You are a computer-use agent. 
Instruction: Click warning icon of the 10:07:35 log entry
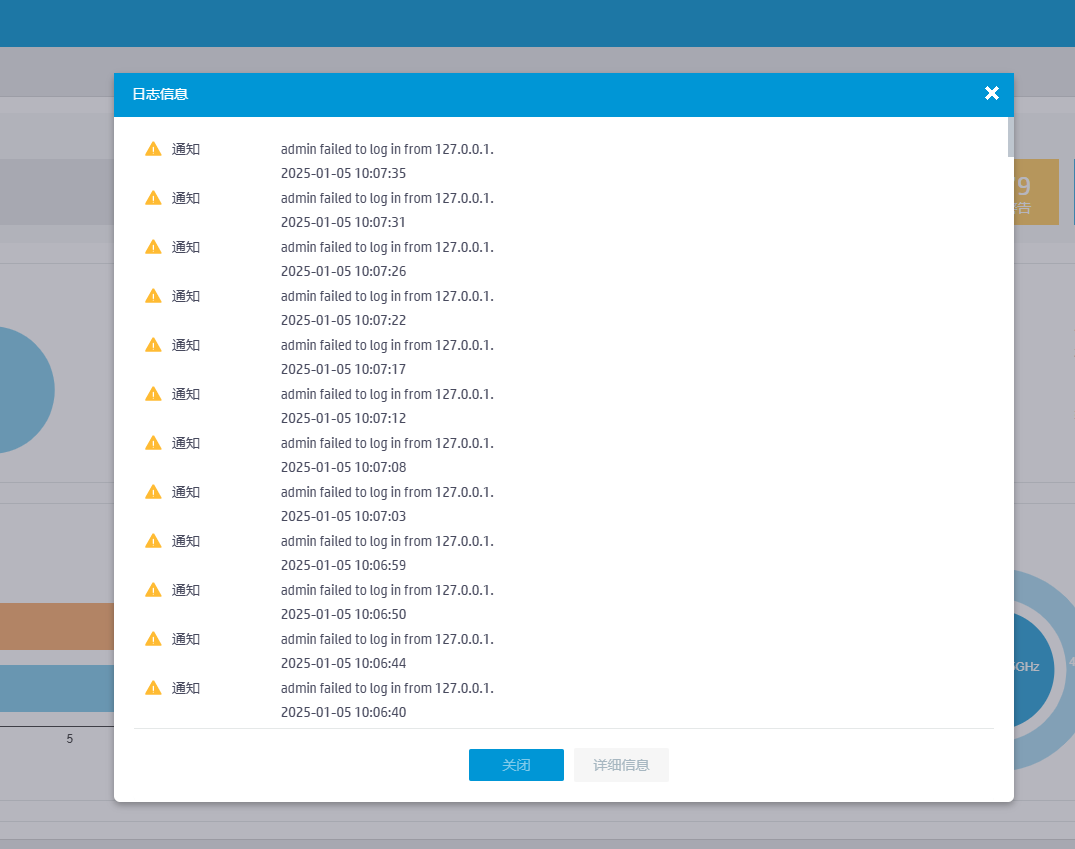pyautogui.click(x=154, y=149)
